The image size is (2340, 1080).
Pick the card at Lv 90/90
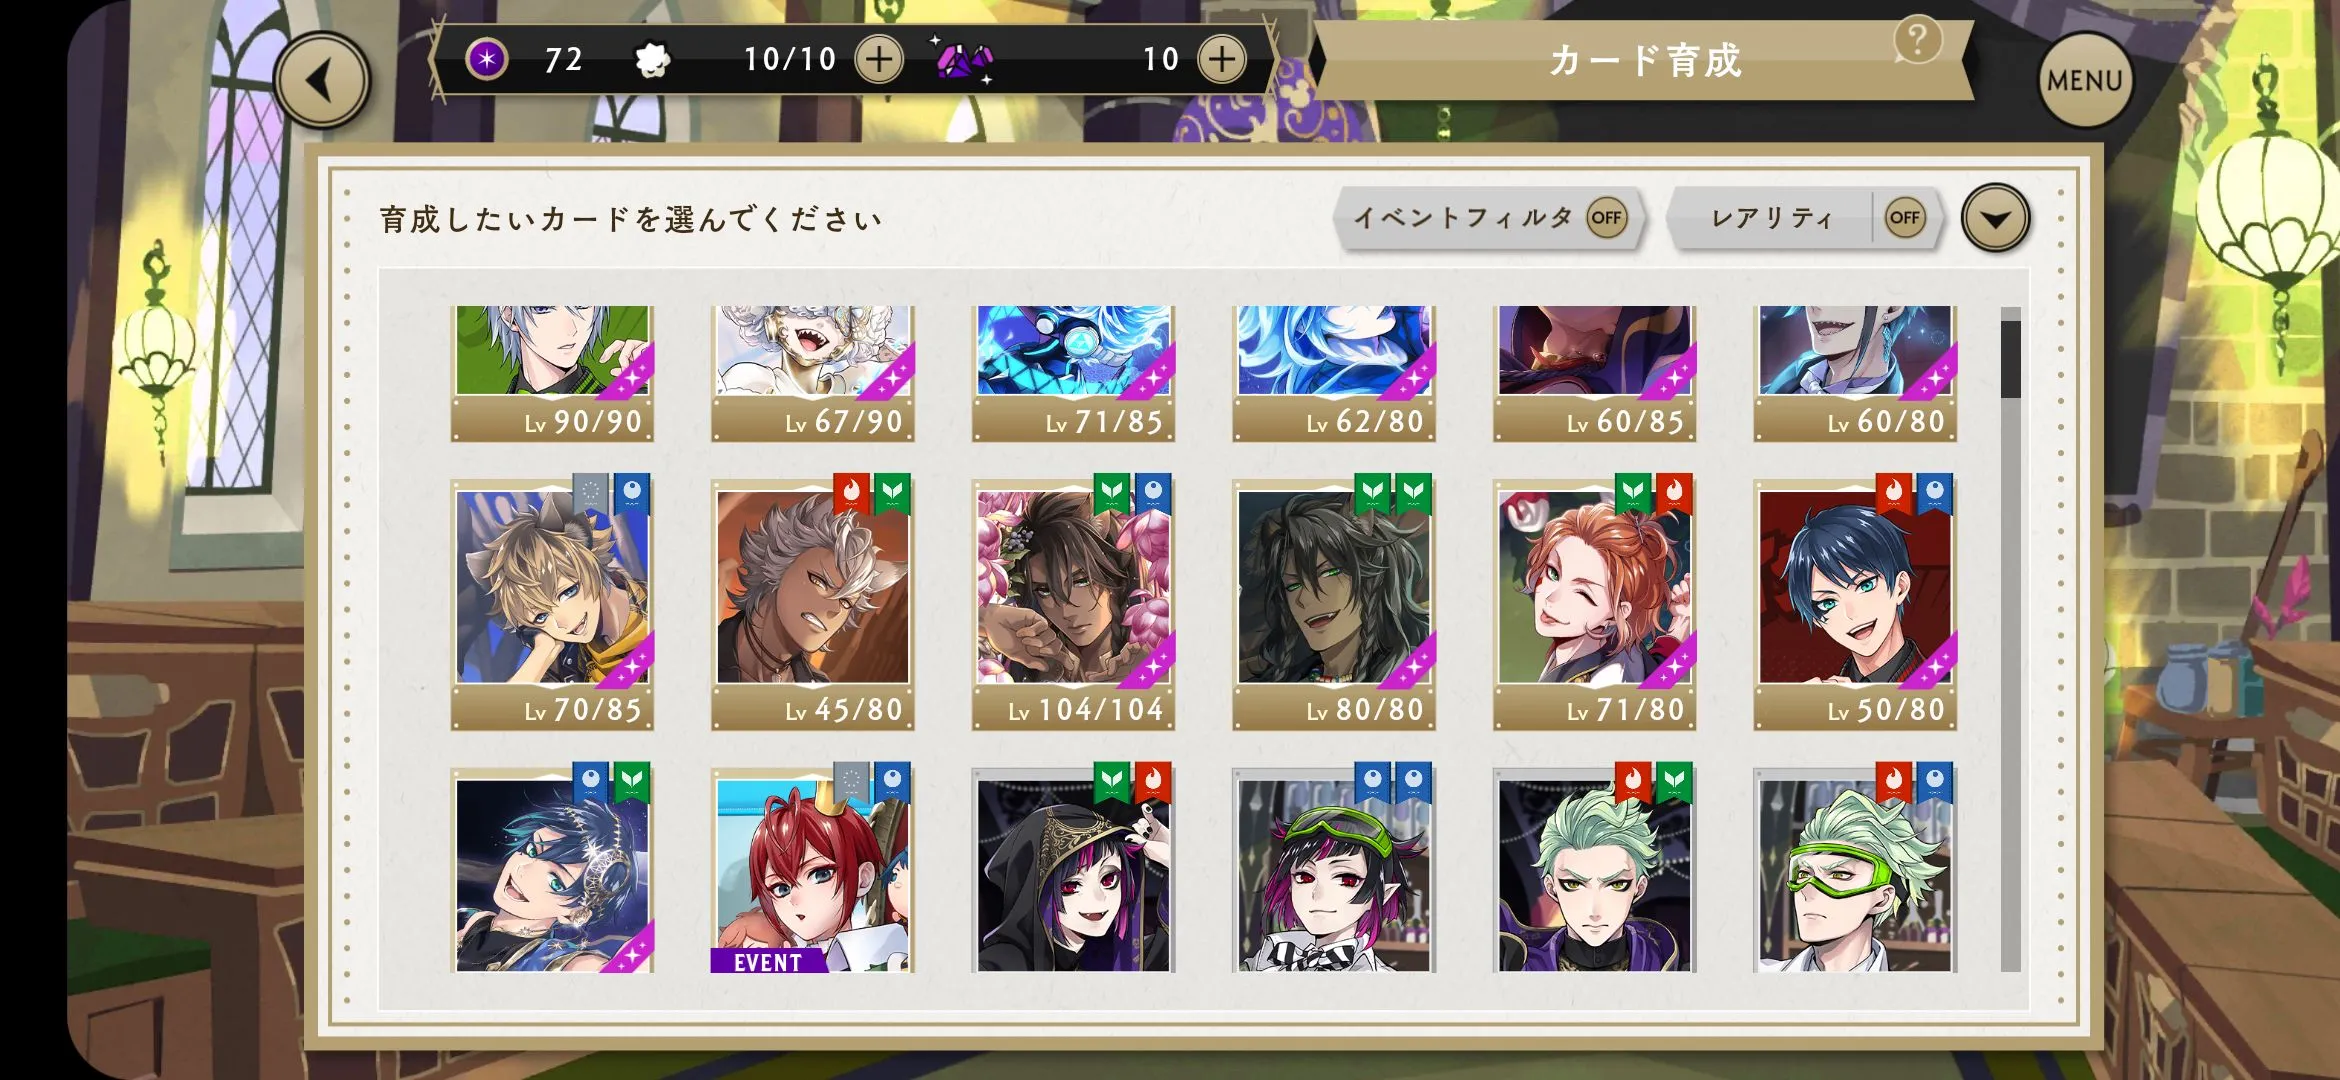(552, 373)
